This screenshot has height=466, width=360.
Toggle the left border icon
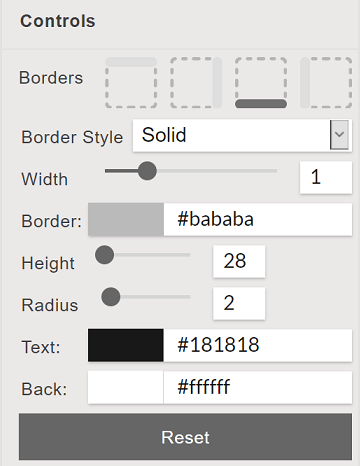pos(326,83)
